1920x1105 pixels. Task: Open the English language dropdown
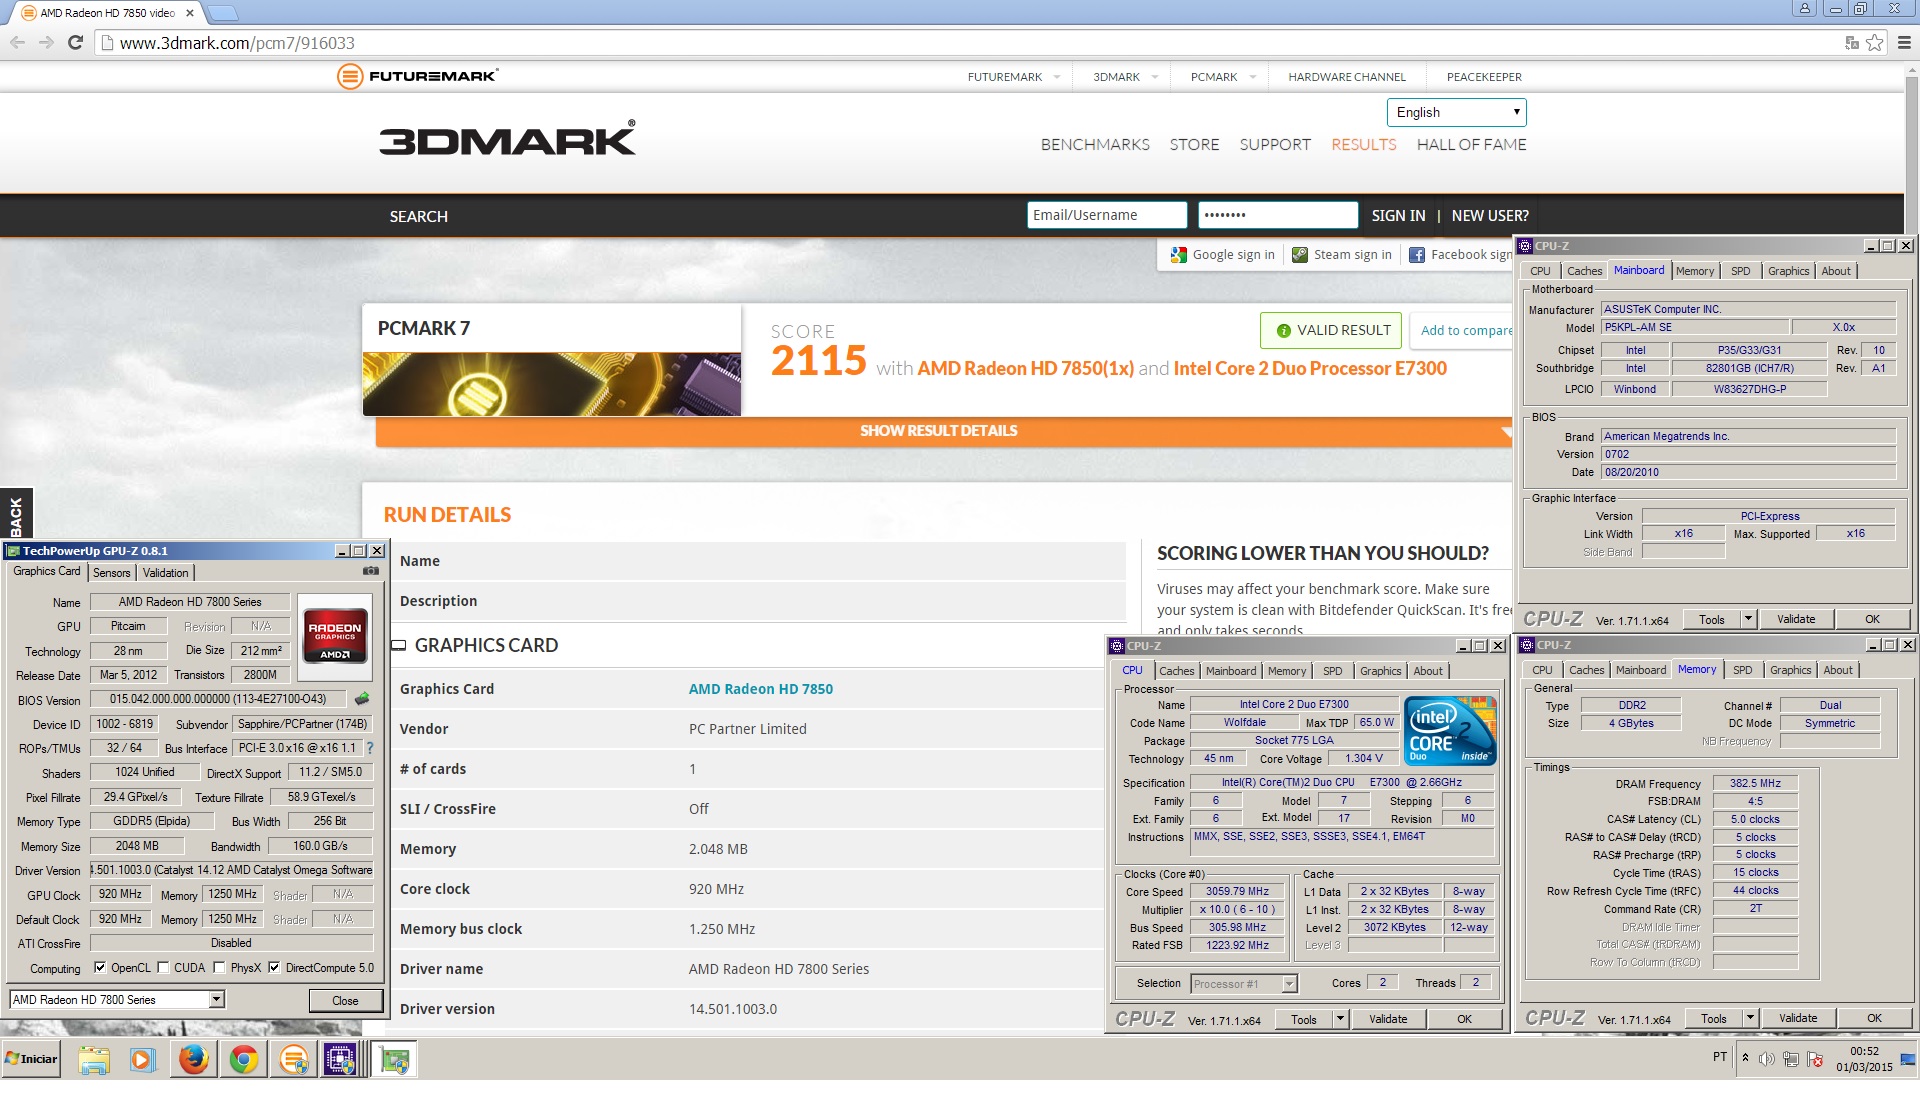point(1456,112)
